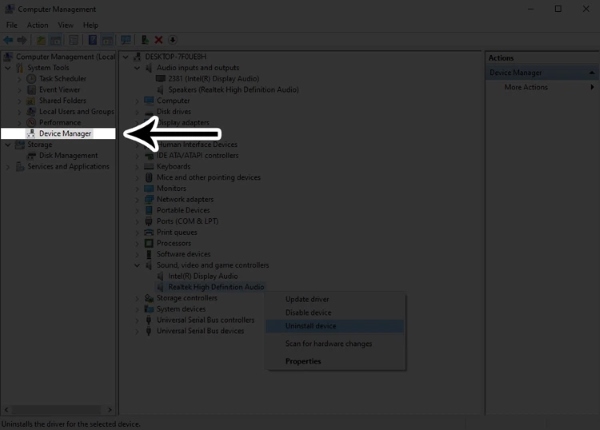Expand the Task Scheduler node chevron
Screen dimensions: 600x430
pyautogui.click(x=19, y=79)
